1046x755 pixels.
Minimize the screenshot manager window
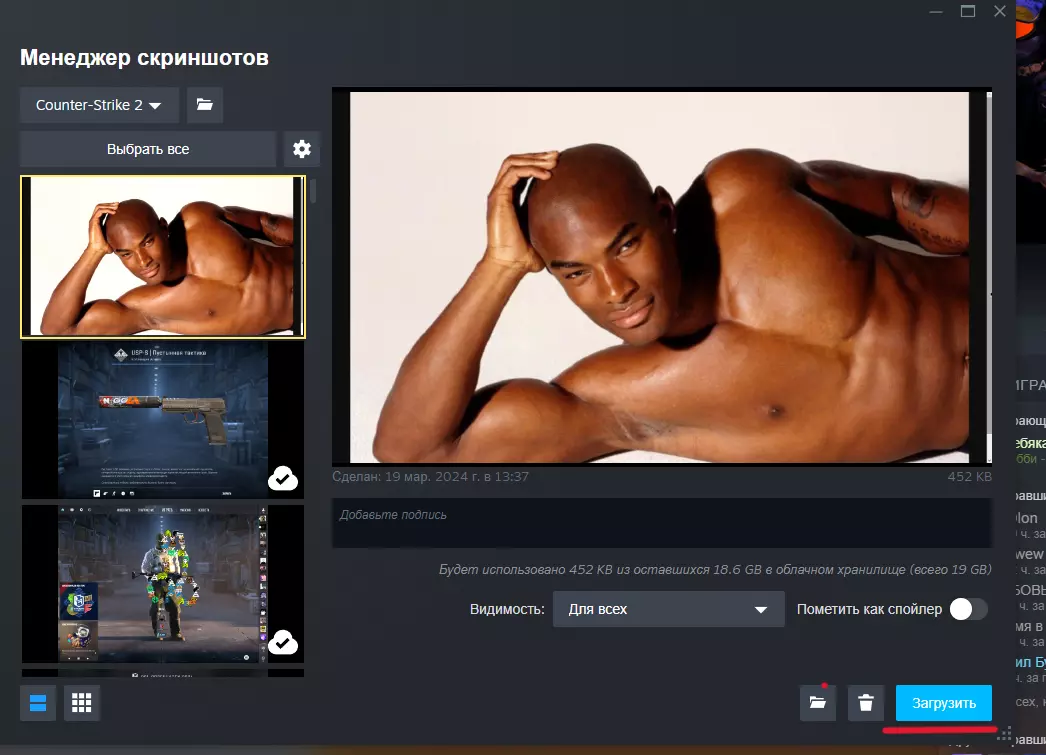[x=936, y=11]
